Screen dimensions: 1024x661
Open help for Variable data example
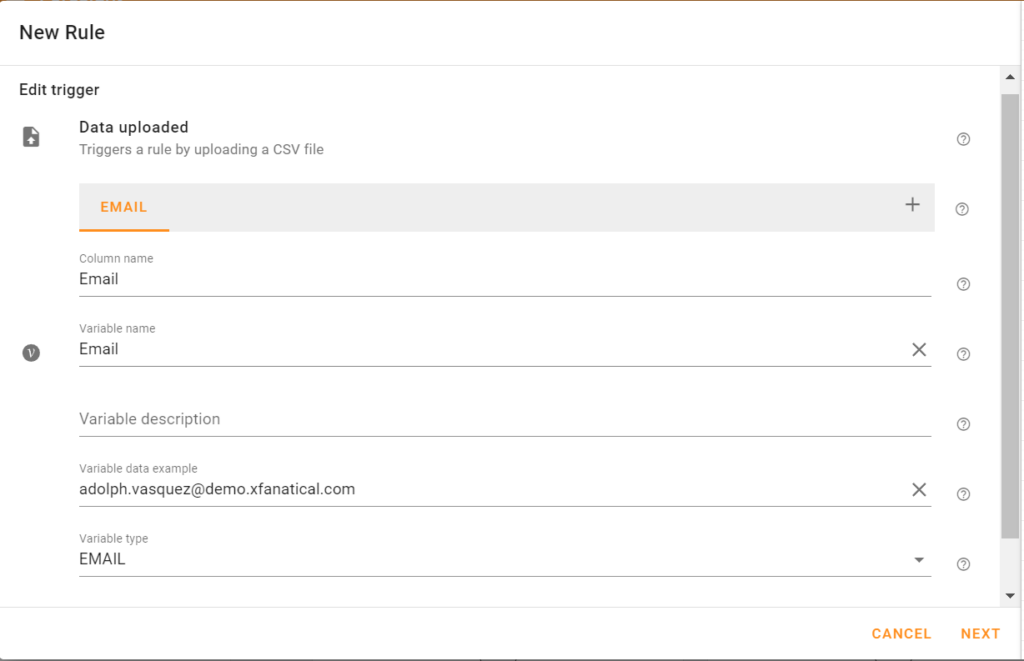click(x=962, y=494)
